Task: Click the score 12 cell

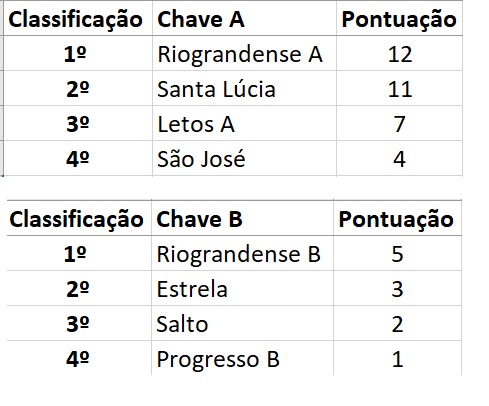Action: point(399,53)
